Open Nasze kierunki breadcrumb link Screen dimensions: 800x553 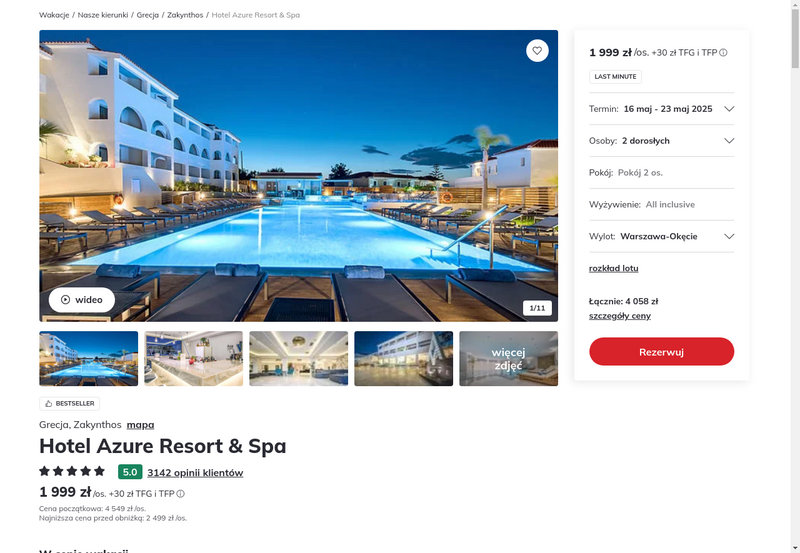pos(103,15)
